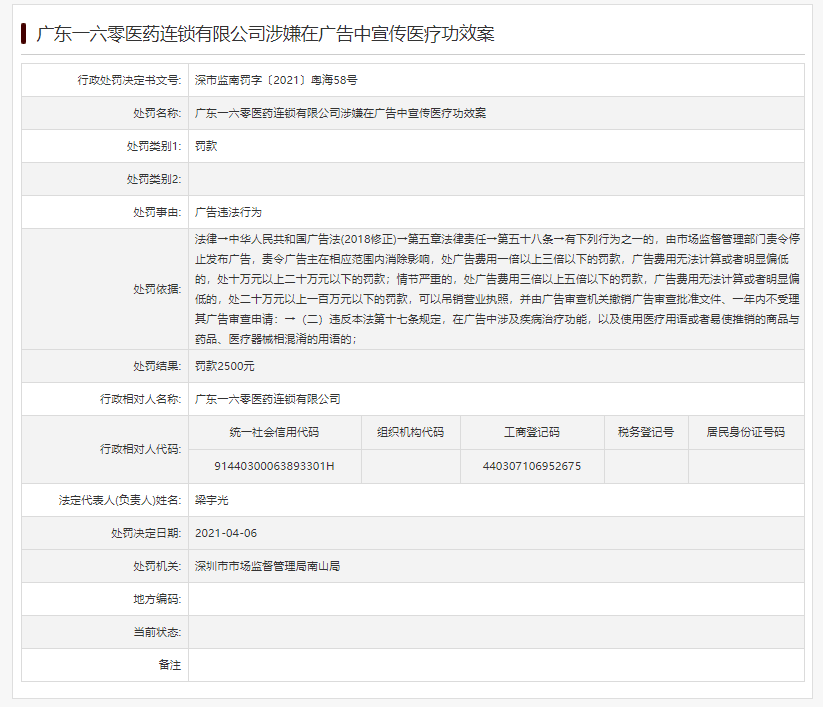The image size is (823, 707).
Task: Select the 处罚名称 value cell text
Action: point(340,113)
